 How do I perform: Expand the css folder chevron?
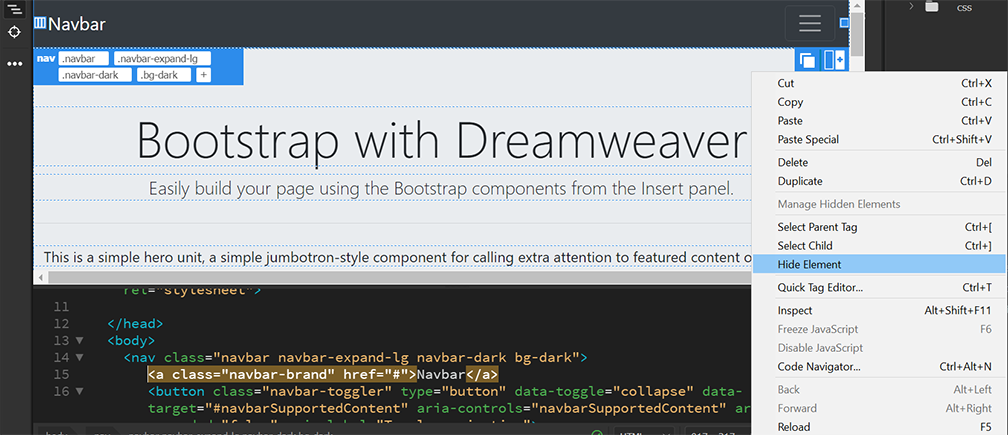pos(912,6)
